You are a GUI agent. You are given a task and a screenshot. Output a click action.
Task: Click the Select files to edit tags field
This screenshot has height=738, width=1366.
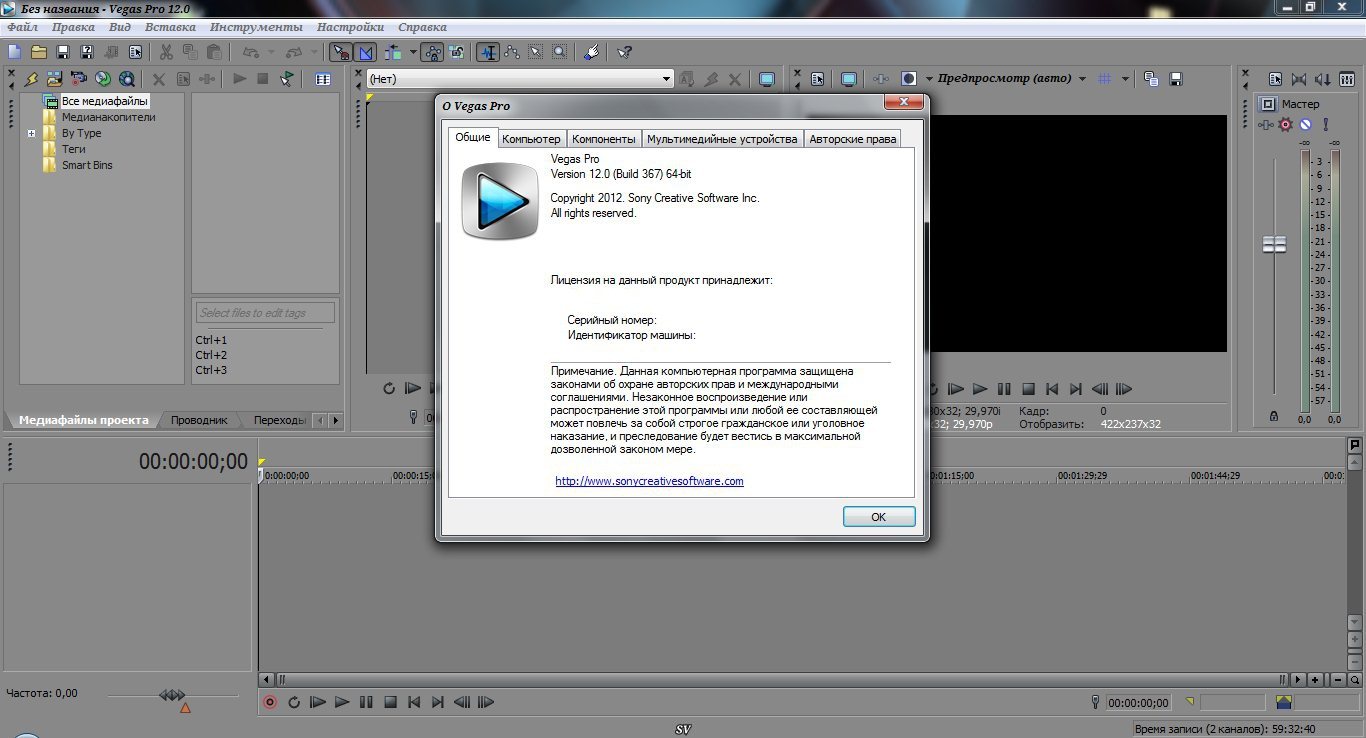point(265,313)
